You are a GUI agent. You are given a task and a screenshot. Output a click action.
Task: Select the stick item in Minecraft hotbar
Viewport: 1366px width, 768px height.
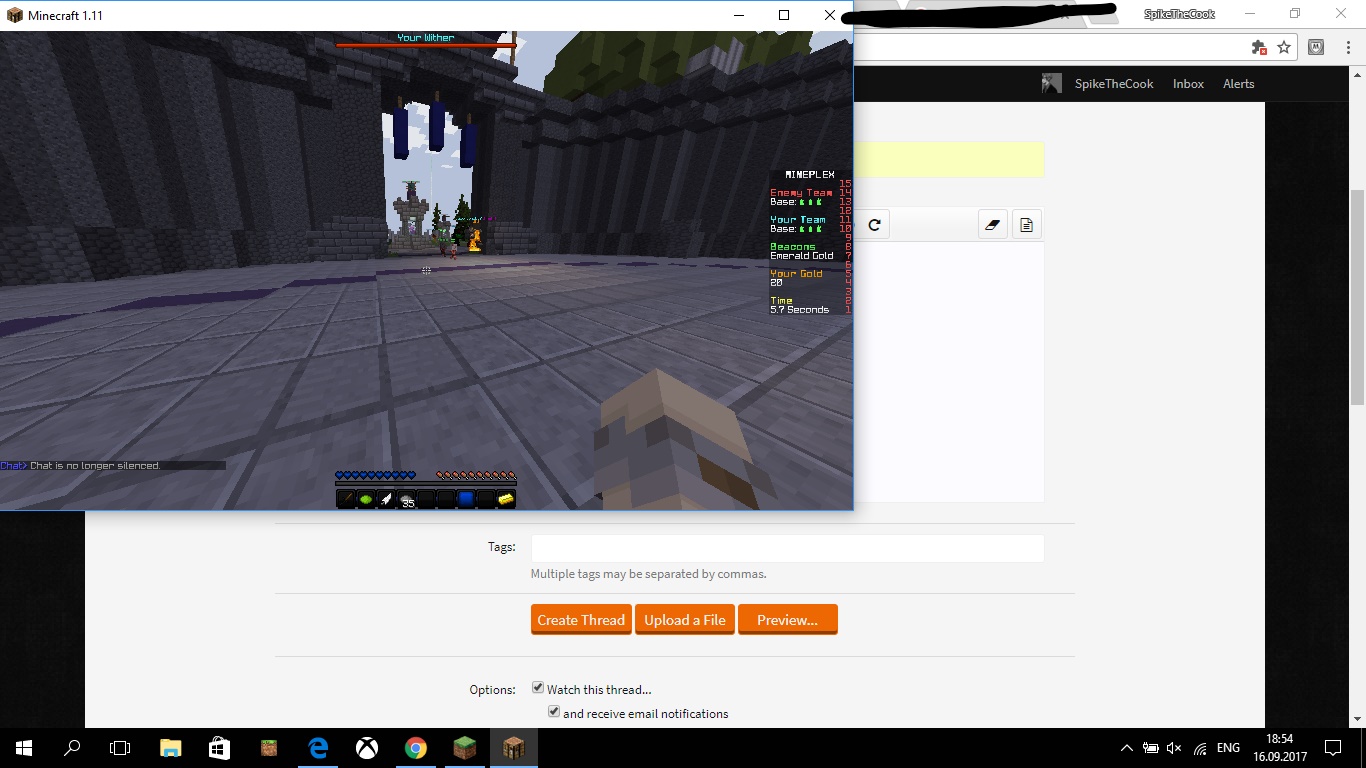coord(346,499)
